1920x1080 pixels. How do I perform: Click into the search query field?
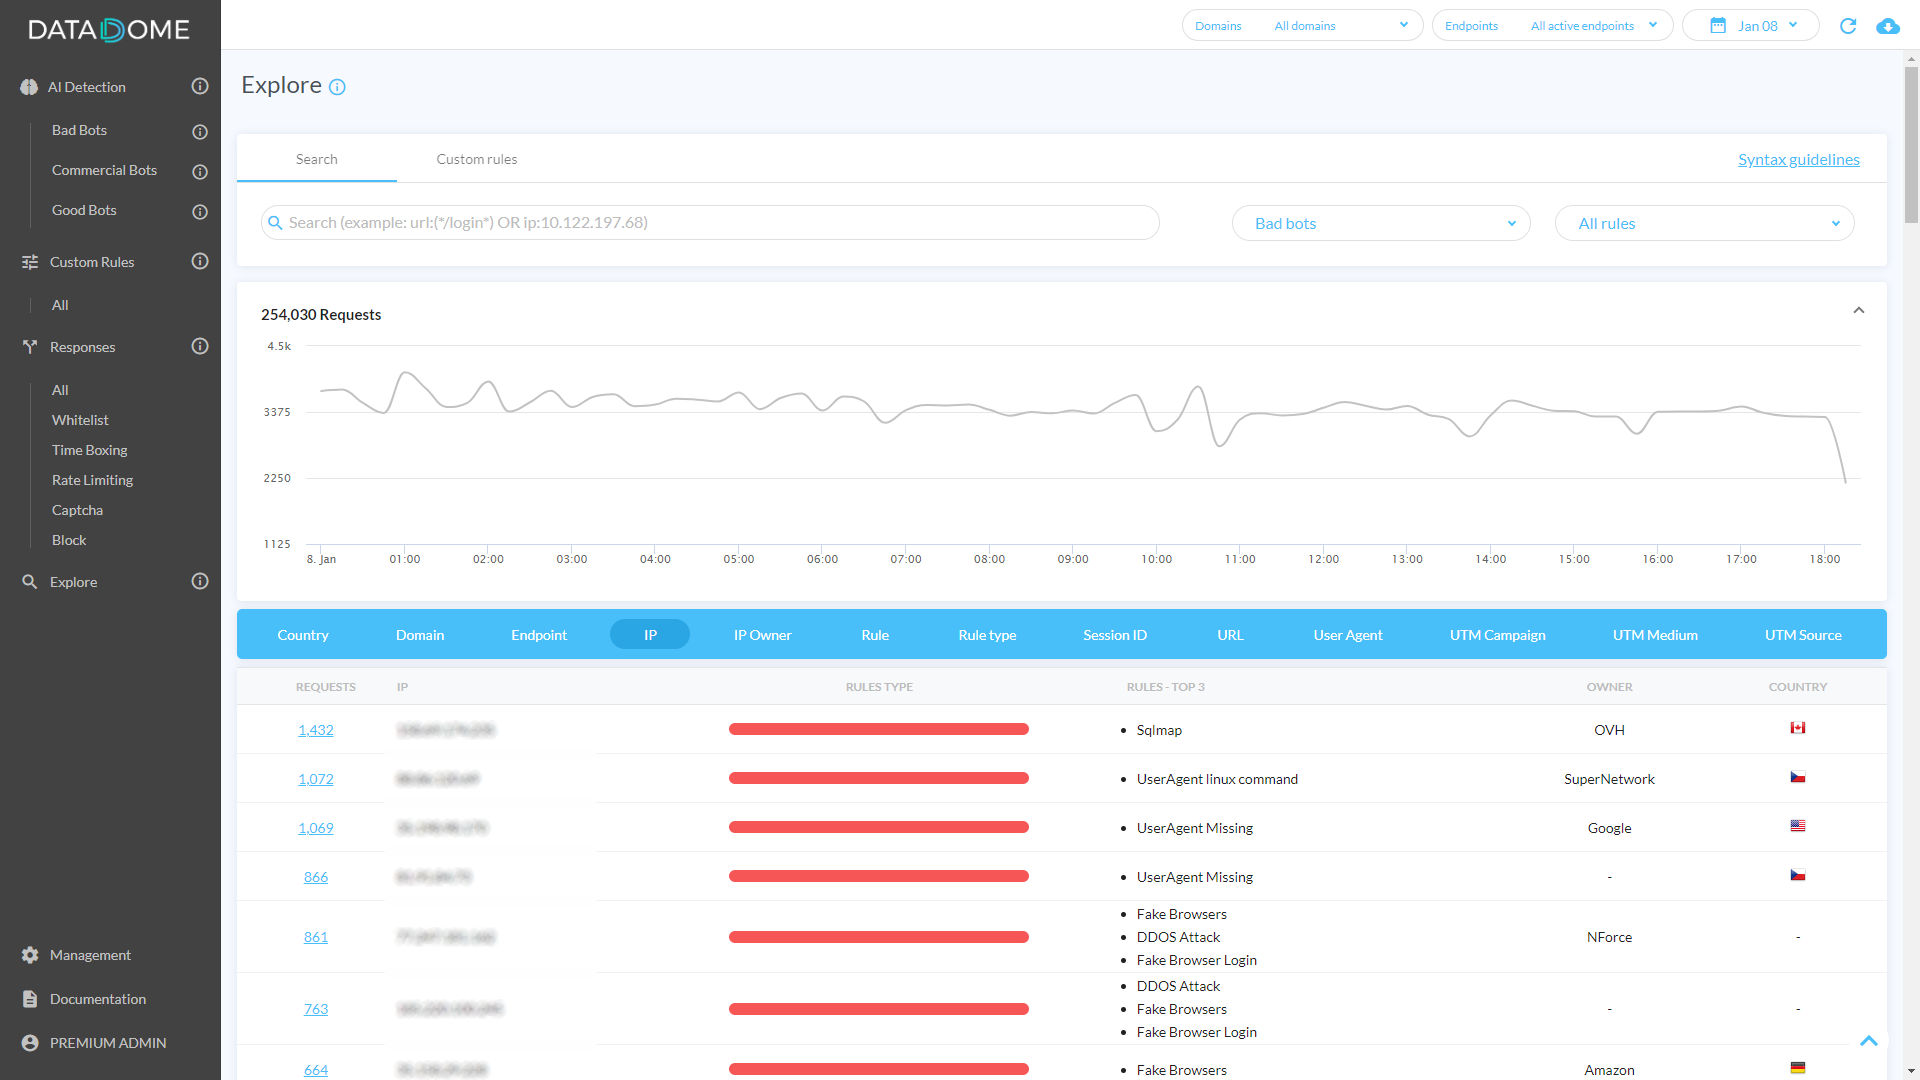click(710, 223)
